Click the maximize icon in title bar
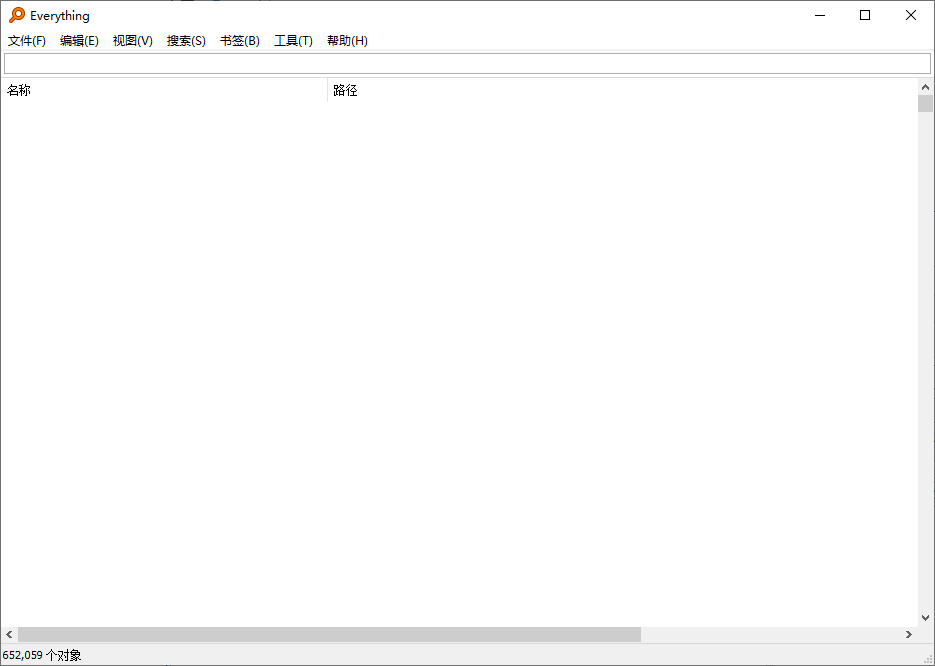The height and width of the screenshot is (666, 935). (864, 15)
